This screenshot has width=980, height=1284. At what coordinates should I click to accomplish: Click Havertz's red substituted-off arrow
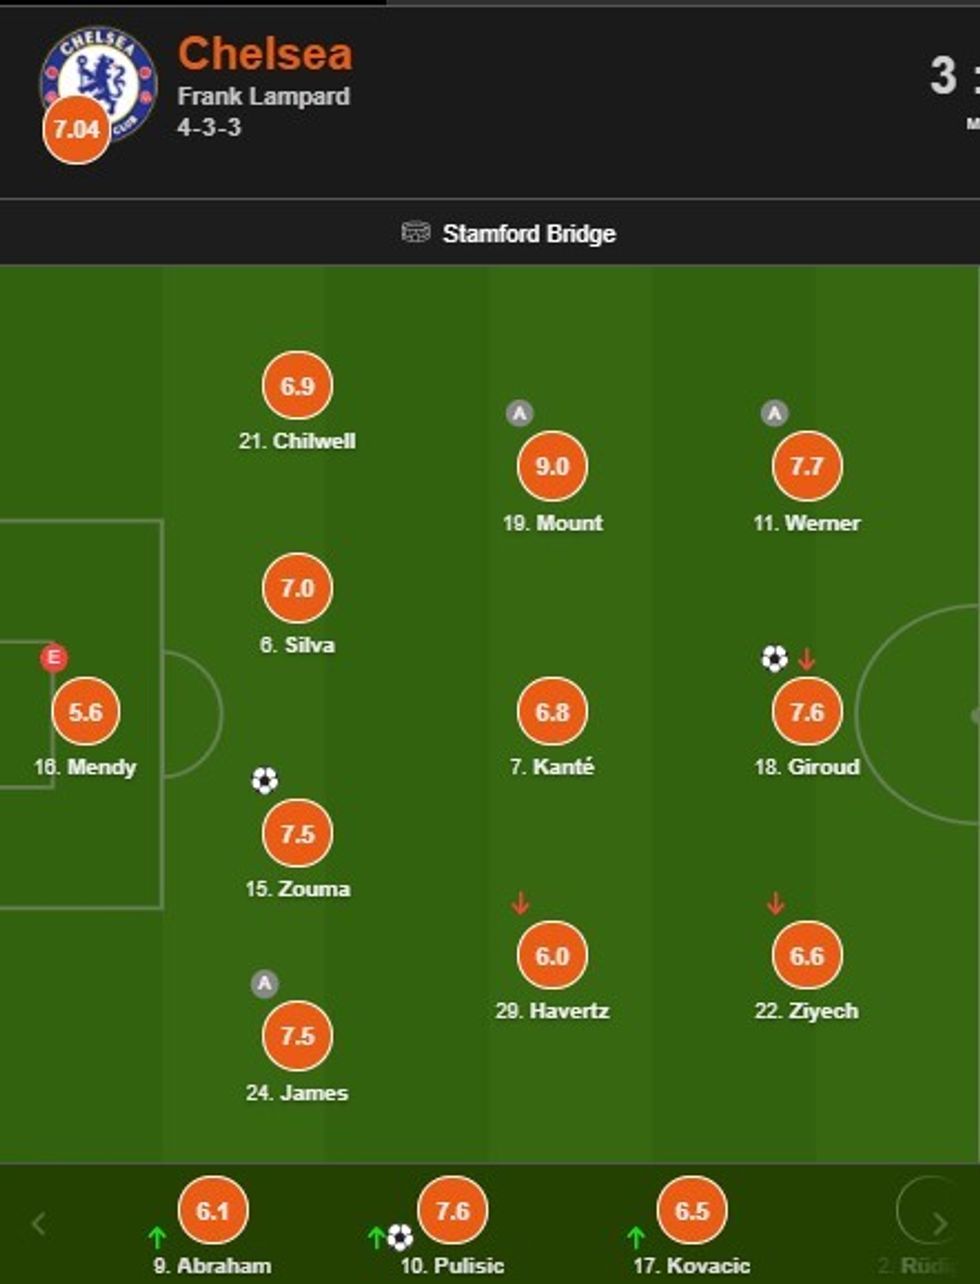tap(519, 904)
